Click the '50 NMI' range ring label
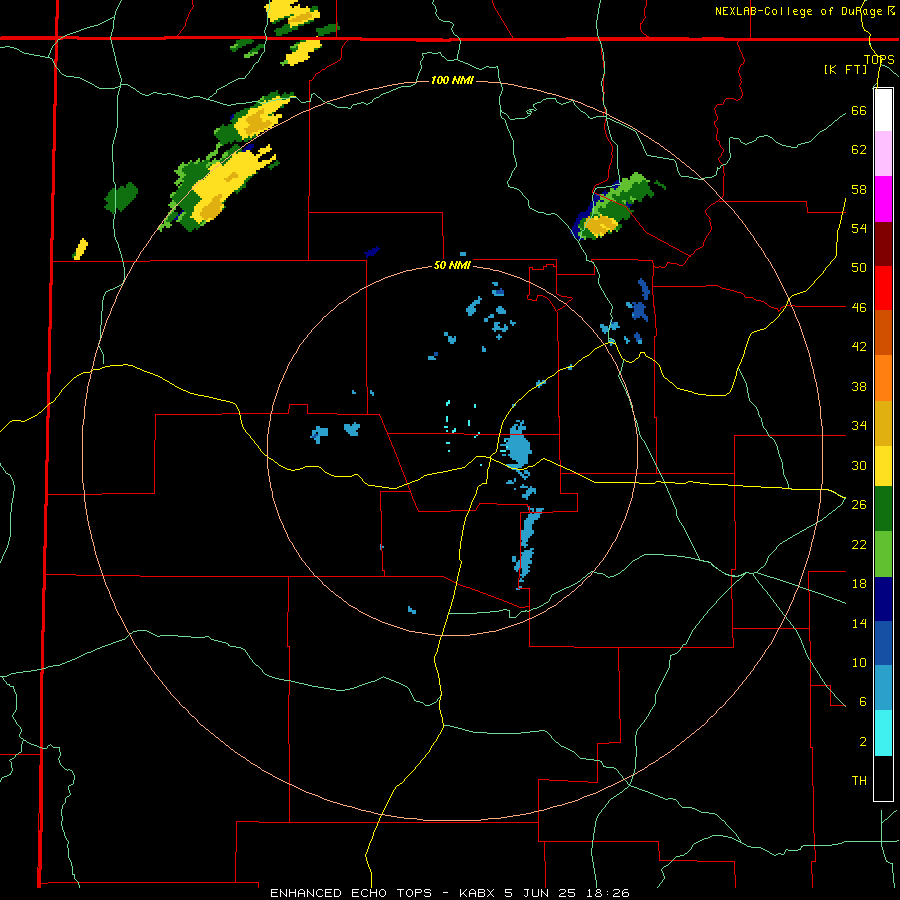 coord(452,265)
